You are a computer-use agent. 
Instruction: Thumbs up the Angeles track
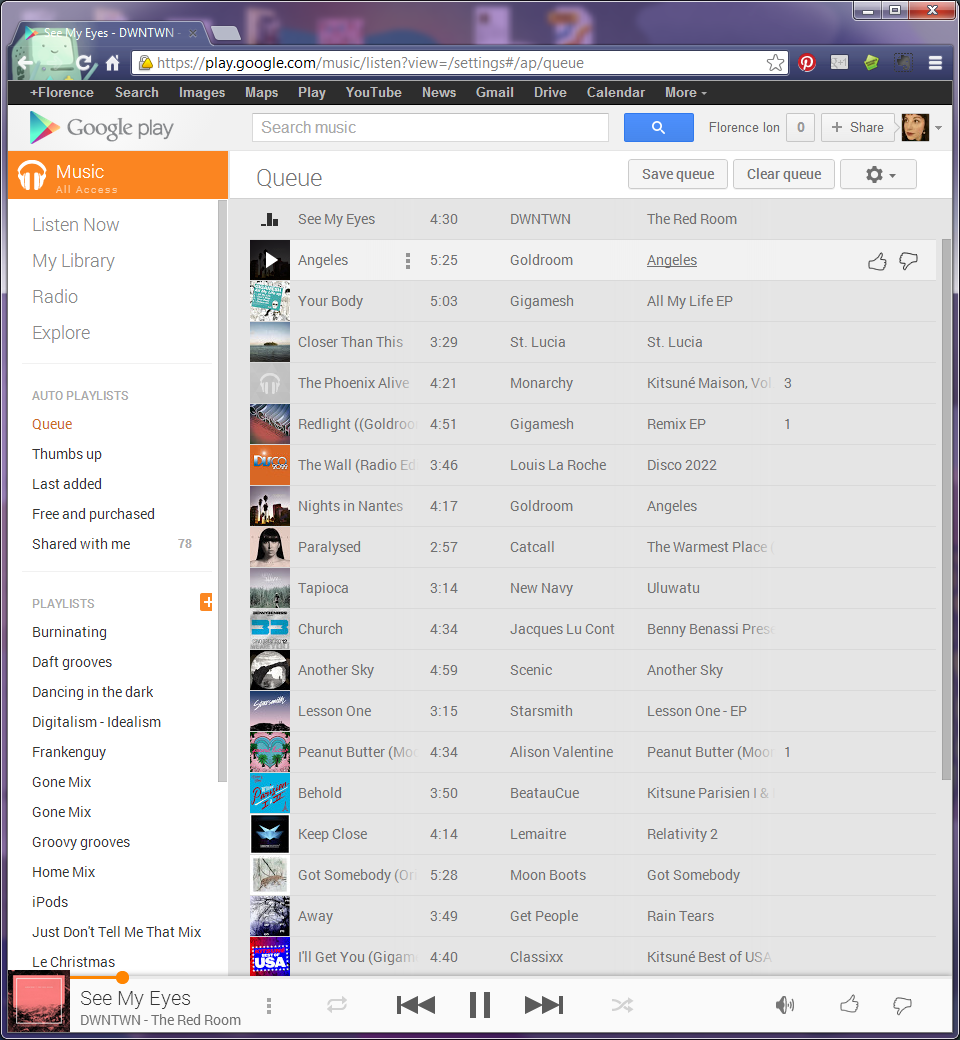tap(877, 260)
